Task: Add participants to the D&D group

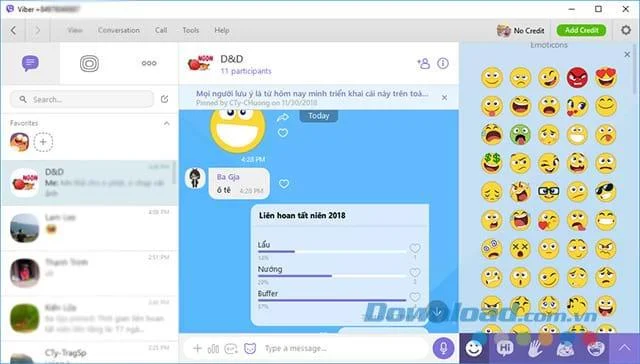Action: (x=423, y=63)
